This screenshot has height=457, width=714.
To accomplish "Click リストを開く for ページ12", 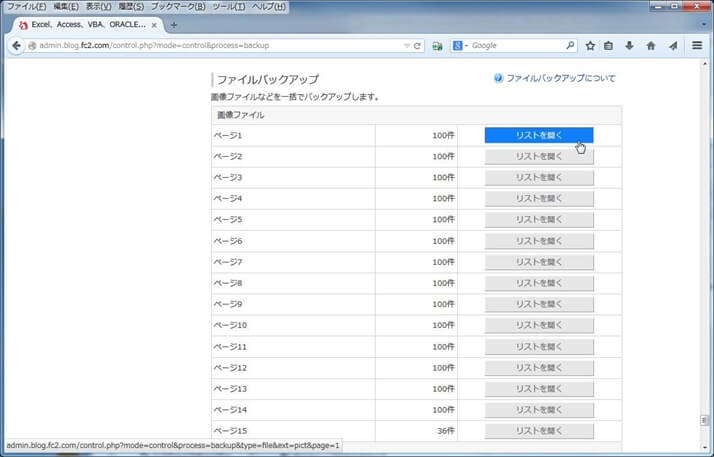I will pos(539,368).
